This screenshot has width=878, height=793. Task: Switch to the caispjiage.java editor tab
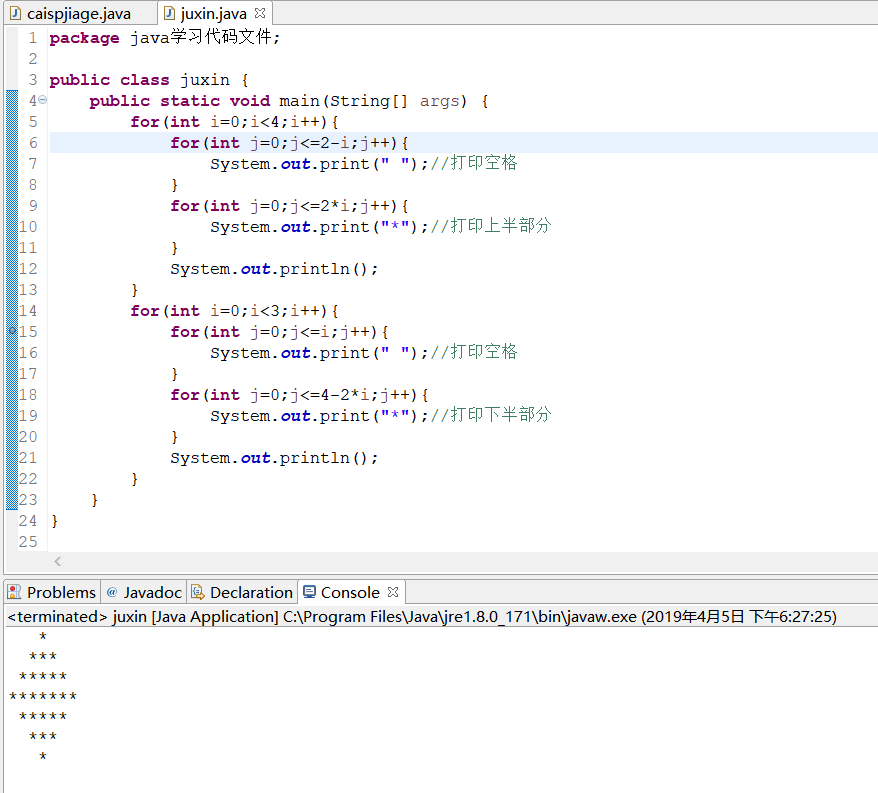[78, 13]
